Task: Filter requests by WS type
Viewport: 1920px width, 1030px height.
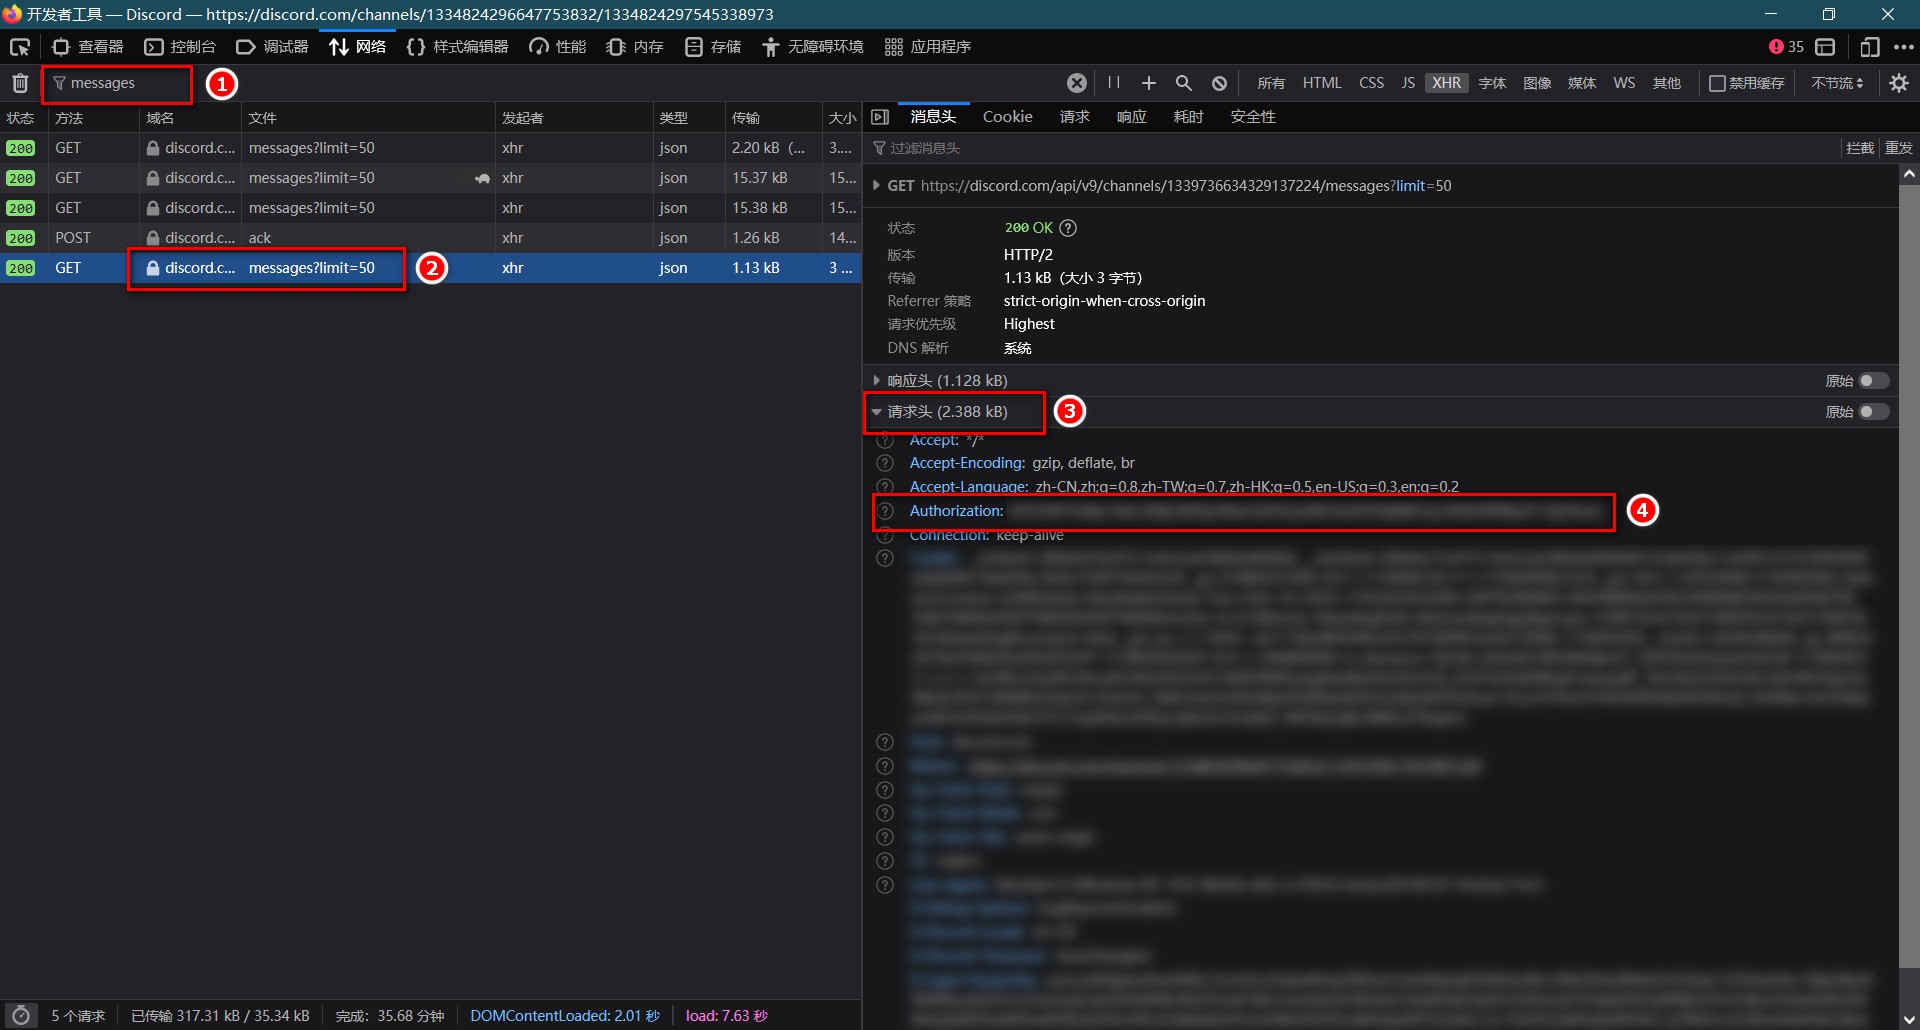Action: coord(1624,83)
